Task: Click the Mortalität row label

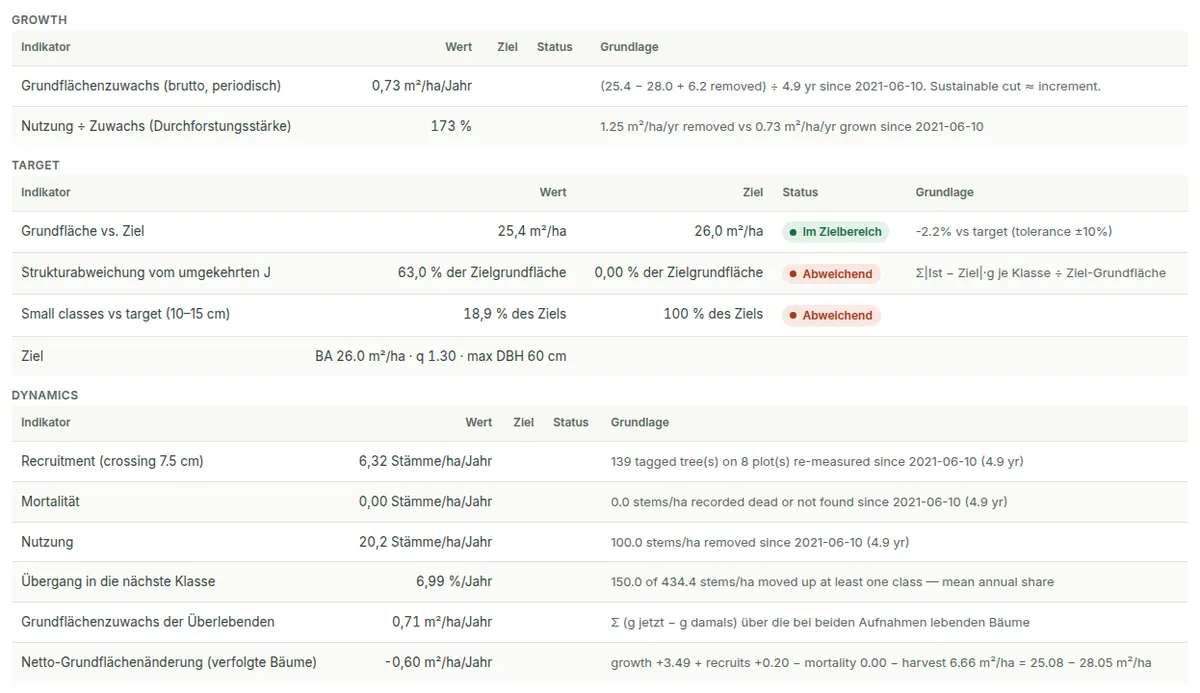Action: 50,501
